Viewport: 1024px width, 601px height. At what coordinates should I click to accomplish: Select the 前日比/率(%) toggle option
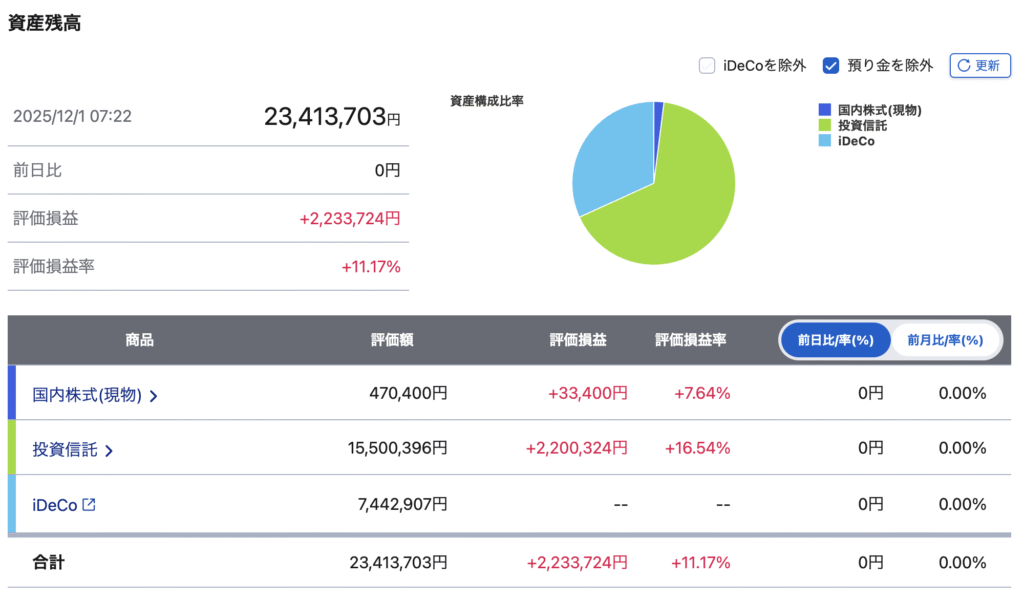[x=835, y=340]
